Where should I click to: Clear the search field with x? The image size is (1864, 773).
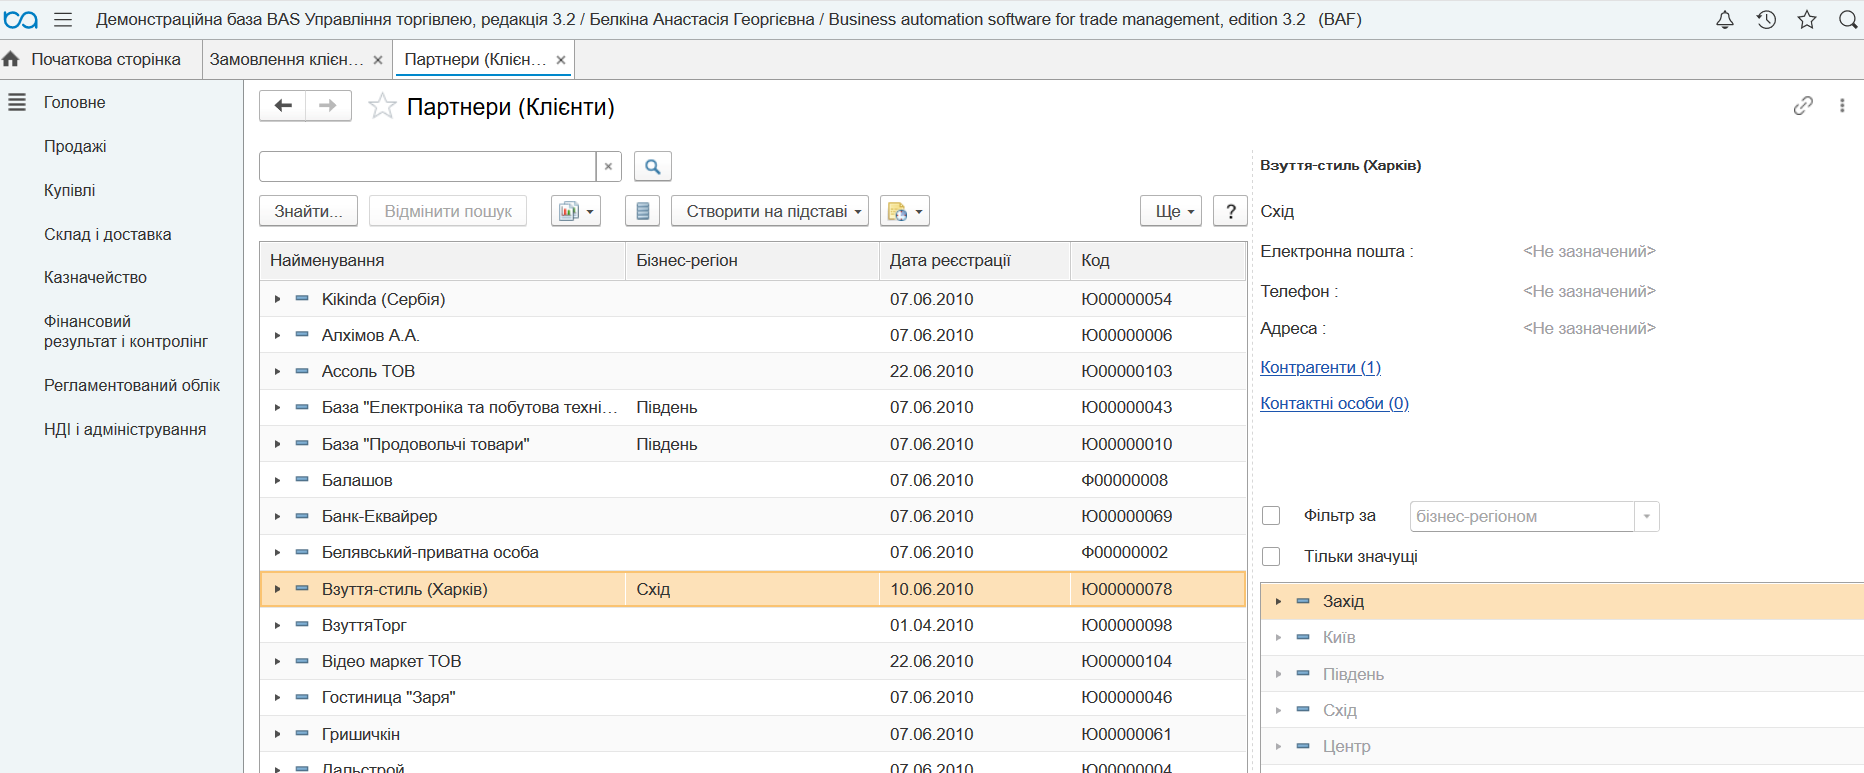(x=608, y=167)
